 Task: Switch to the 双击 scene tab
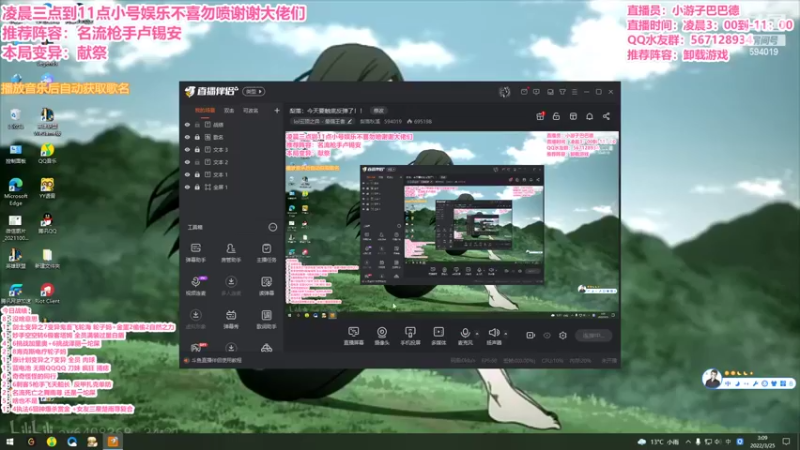click(x=229, y=110)
